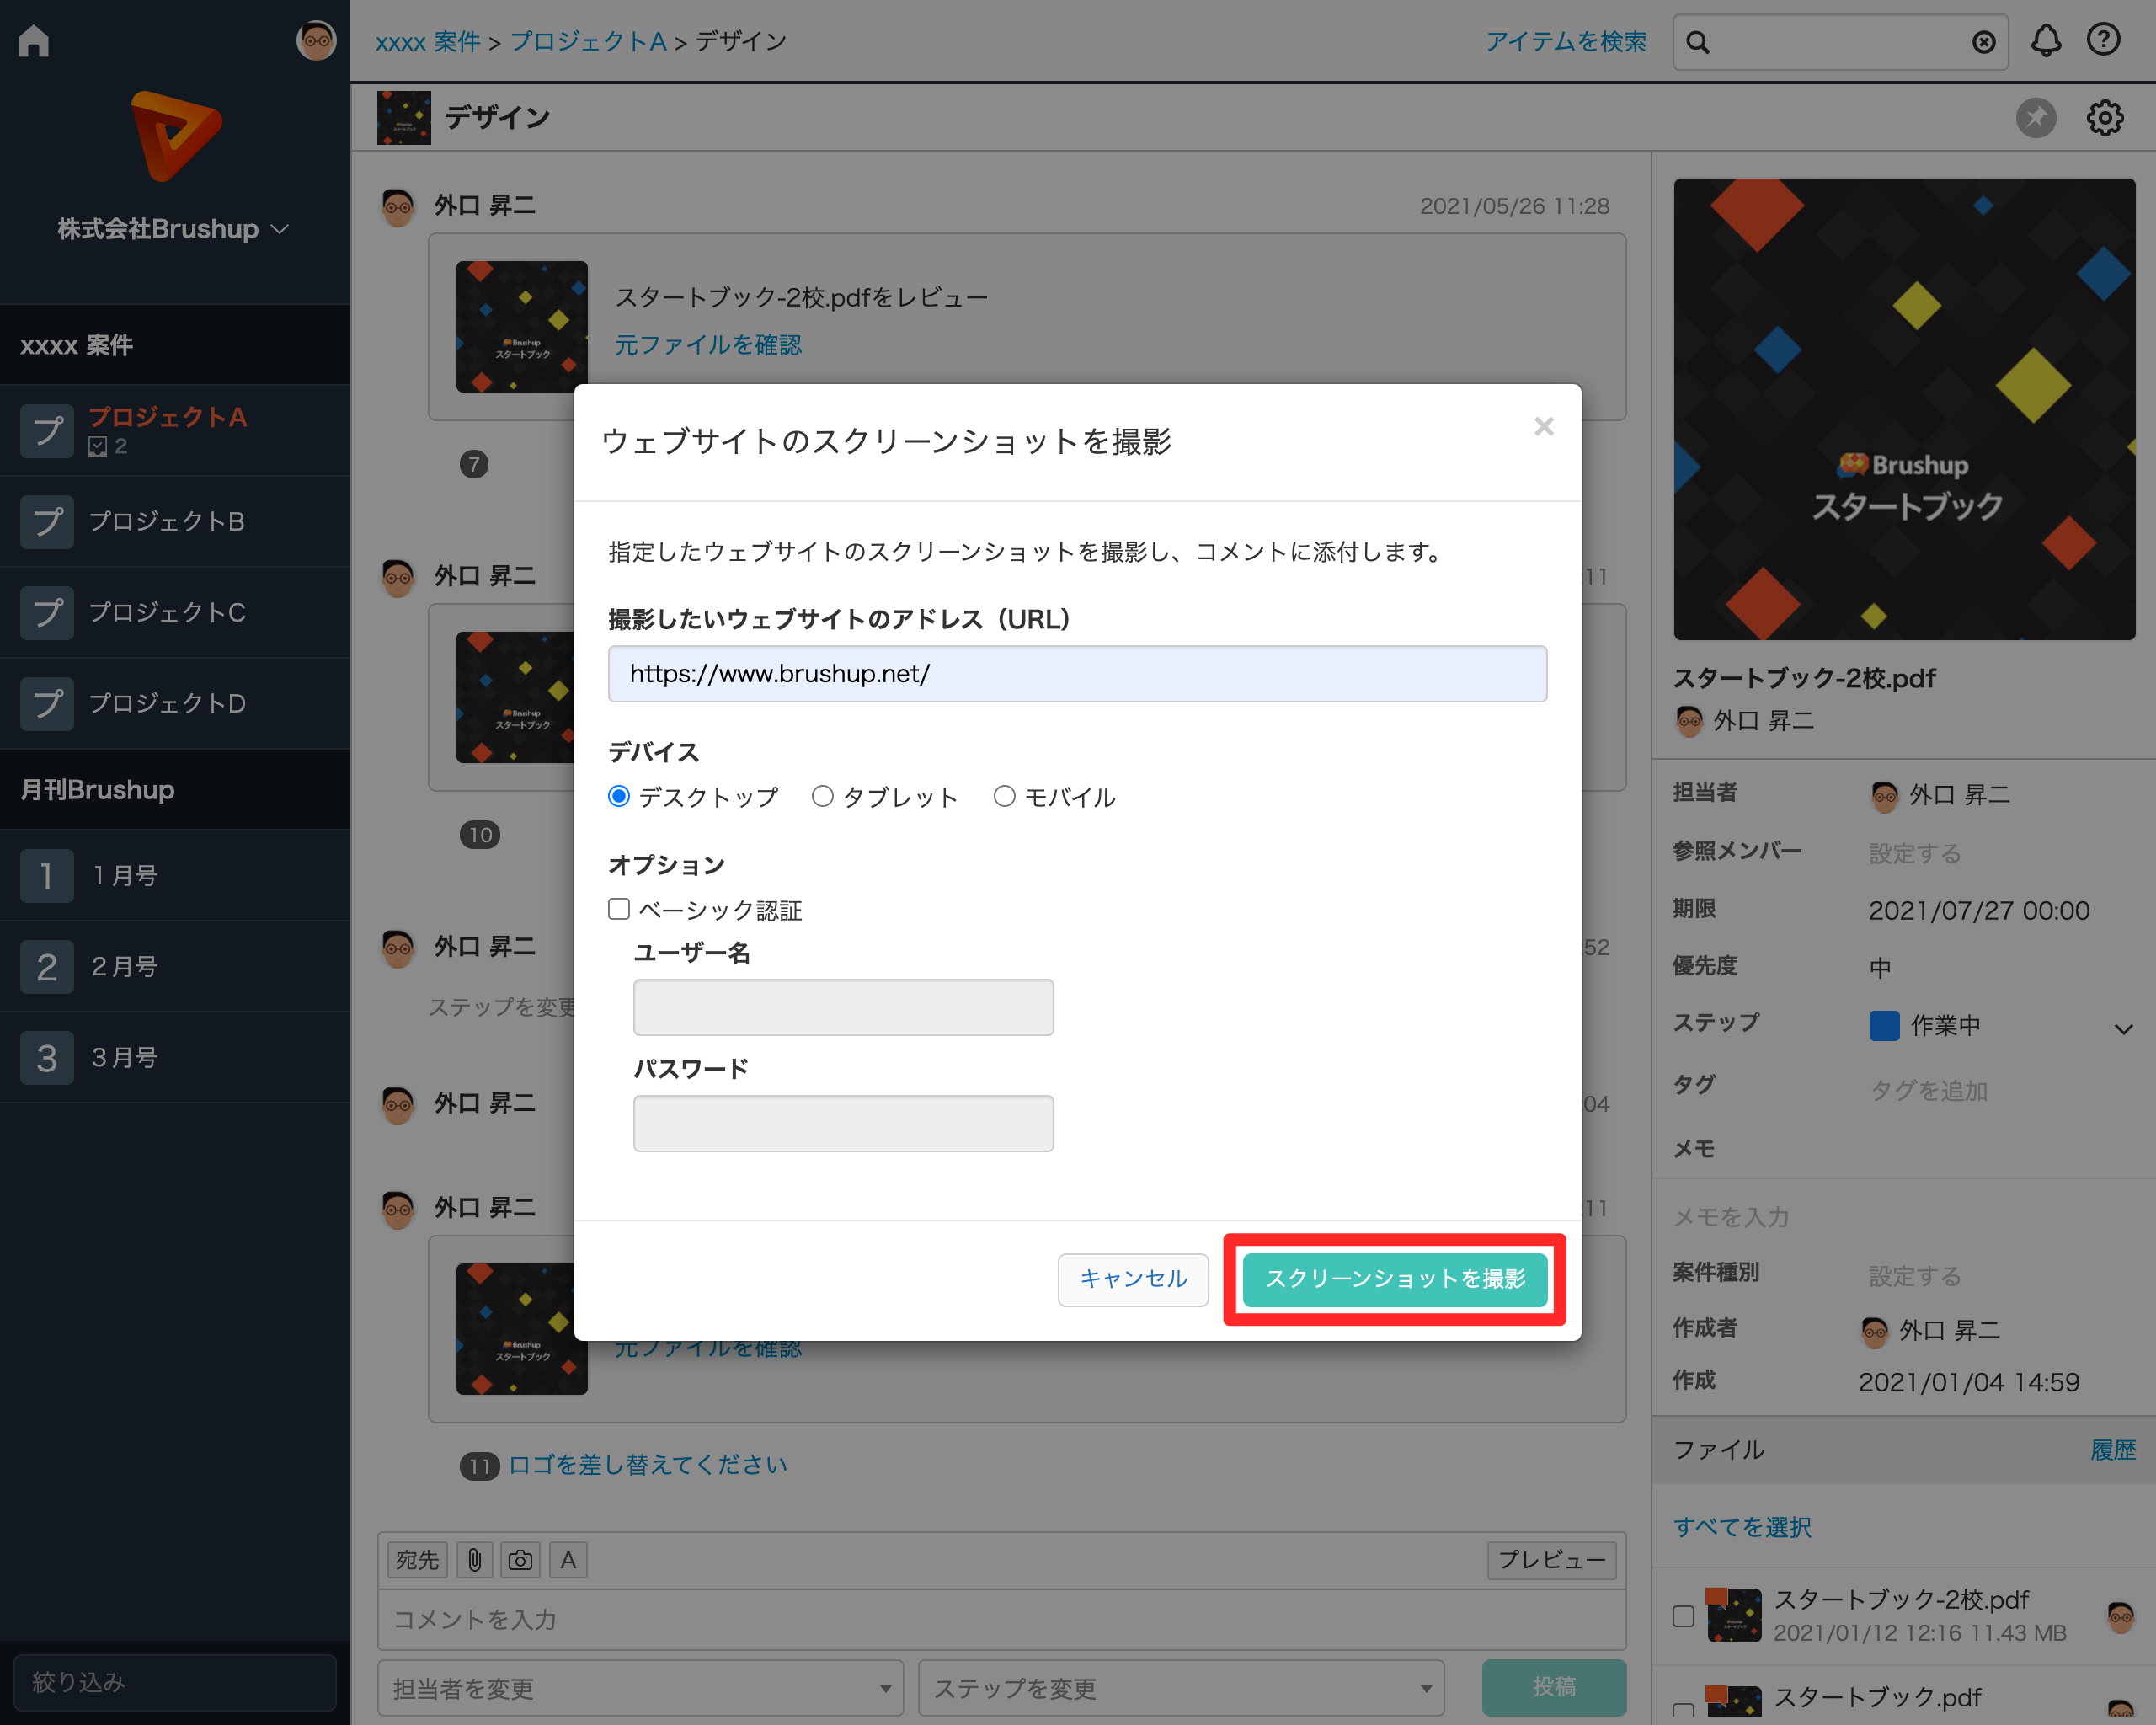Click the スクリーンショットを撮影 button
This screenshot has height=1725, width=2156.
[1394, 1279]
